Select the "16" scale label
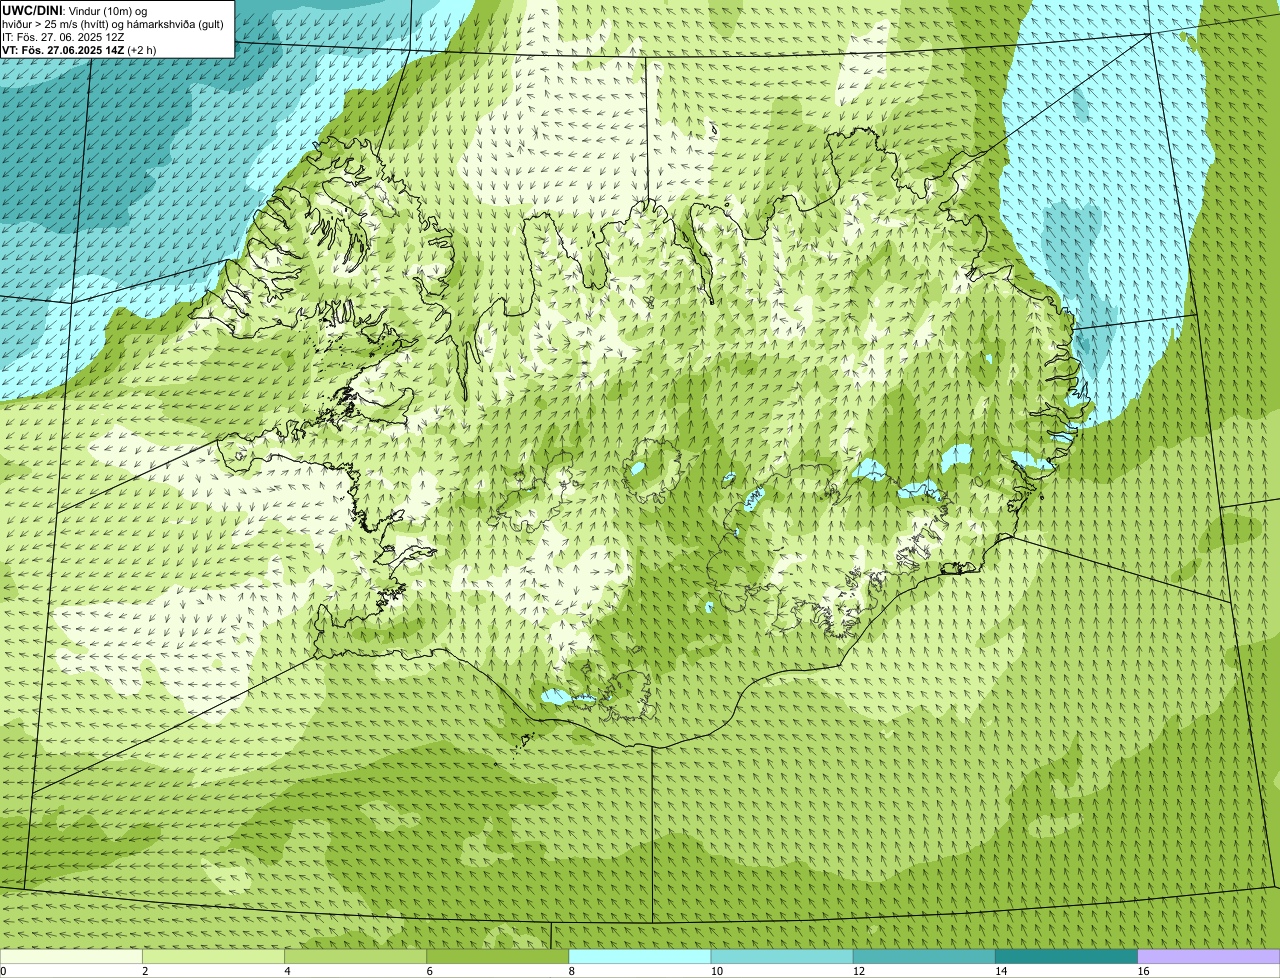Screen dimensions: 1280x978 point(1143,971)
